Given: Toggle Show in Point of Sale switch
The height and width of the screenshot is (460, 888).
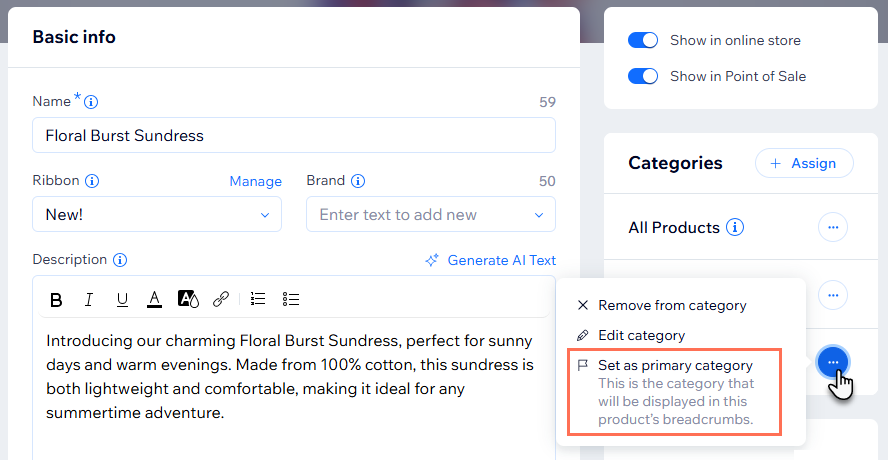Looking at the screenshot, I should 643,76.
